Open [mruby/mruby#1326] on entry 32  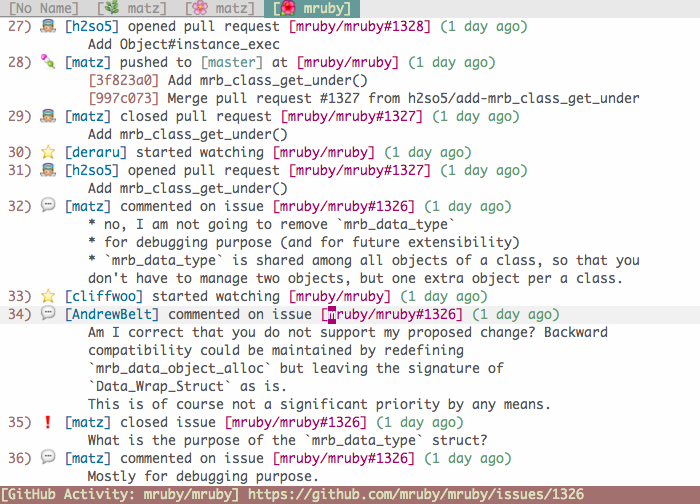pos(344,207)
